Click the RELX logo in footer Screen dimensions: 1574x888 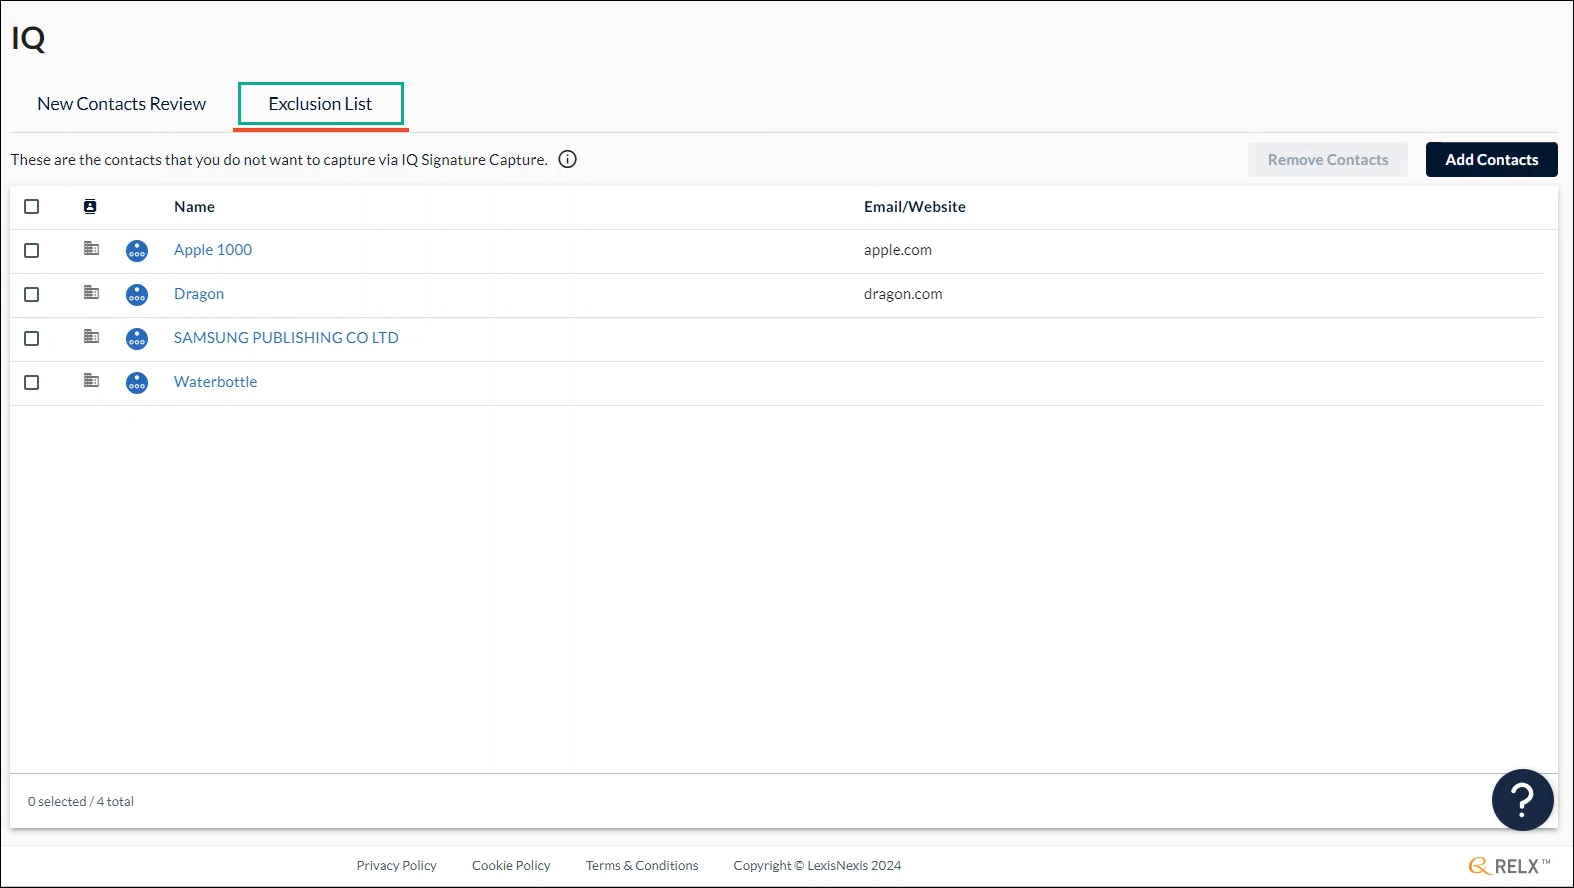(x=1509, y=866)
